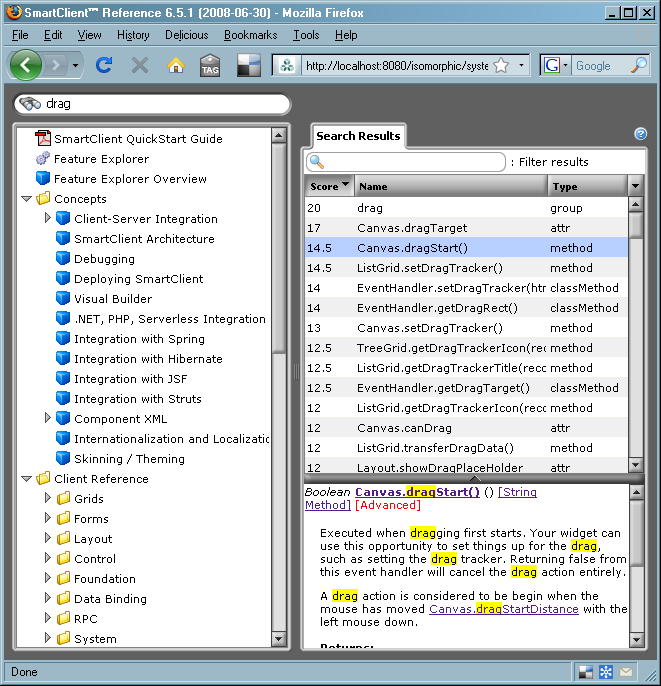The width and height of the screenshot is (661, 686).
Task: Click the Delicious TAG toolbar icon
Action: pos(209,66)
